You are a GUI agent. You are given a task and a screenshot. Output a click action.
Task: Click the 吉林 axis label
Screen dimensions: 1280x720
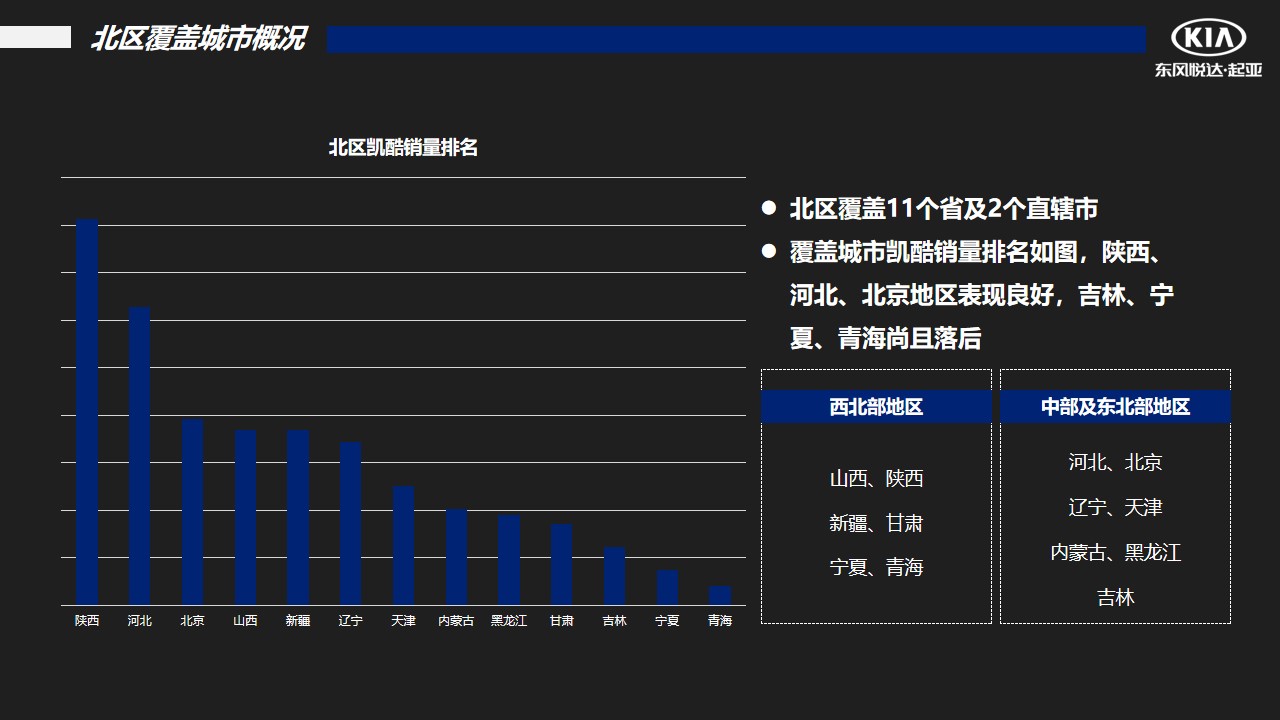(614, 621)
